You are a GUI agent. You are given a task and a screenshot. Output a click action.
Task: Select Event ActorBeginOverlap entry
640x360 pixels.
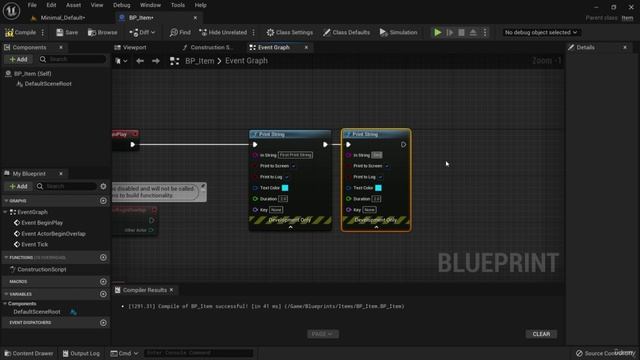(x=53, y=234)
